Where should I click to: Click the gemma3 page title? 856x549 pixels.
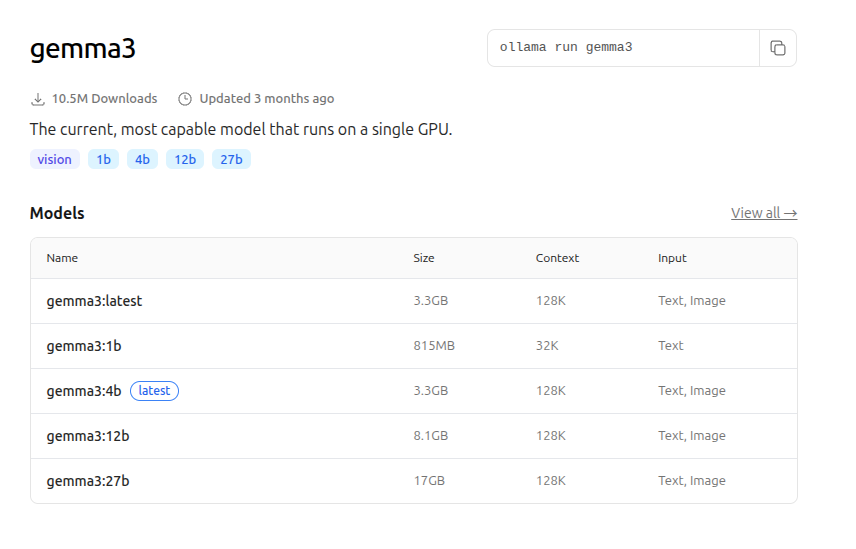(83, 49)
